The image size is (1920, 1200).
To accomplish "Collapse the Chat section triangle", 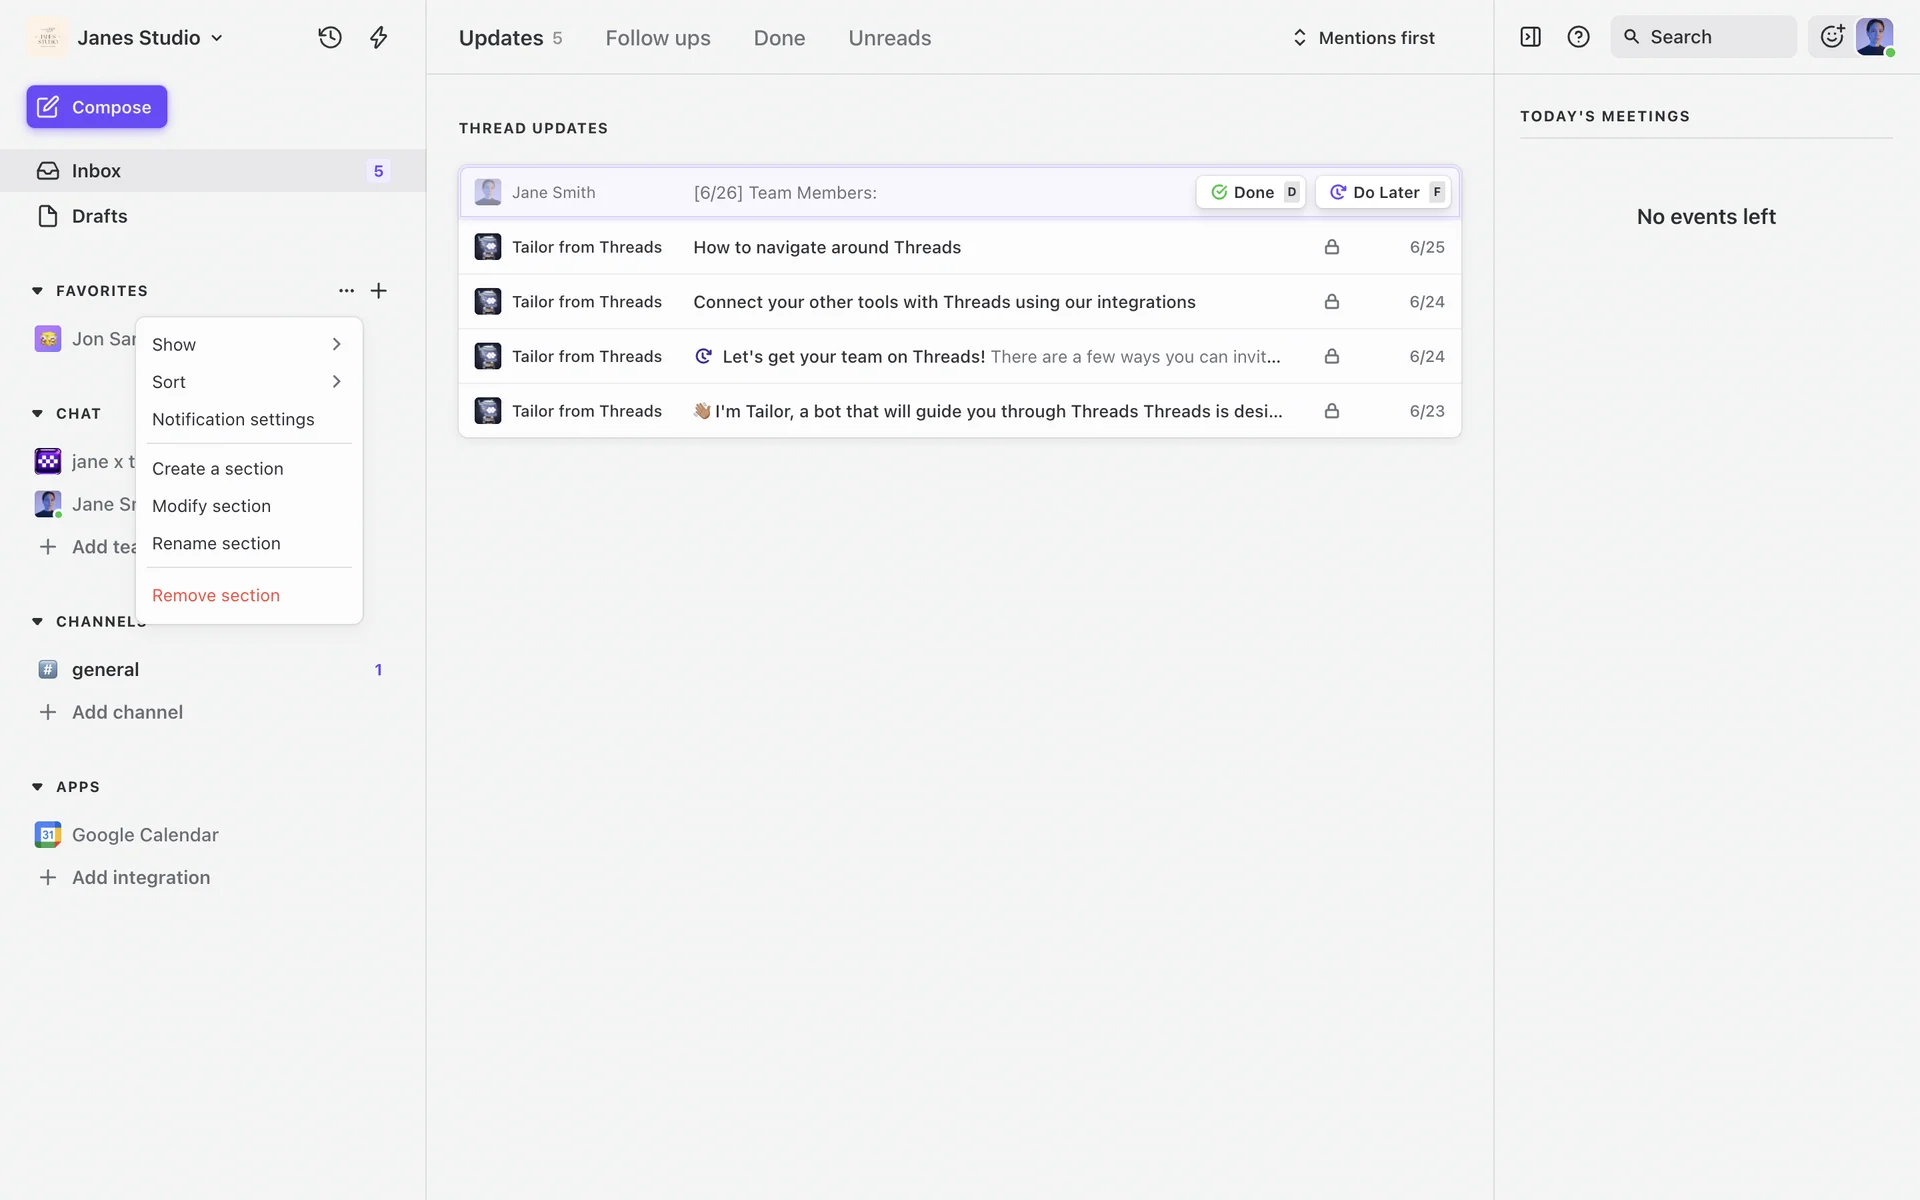I will coord(37,414).
